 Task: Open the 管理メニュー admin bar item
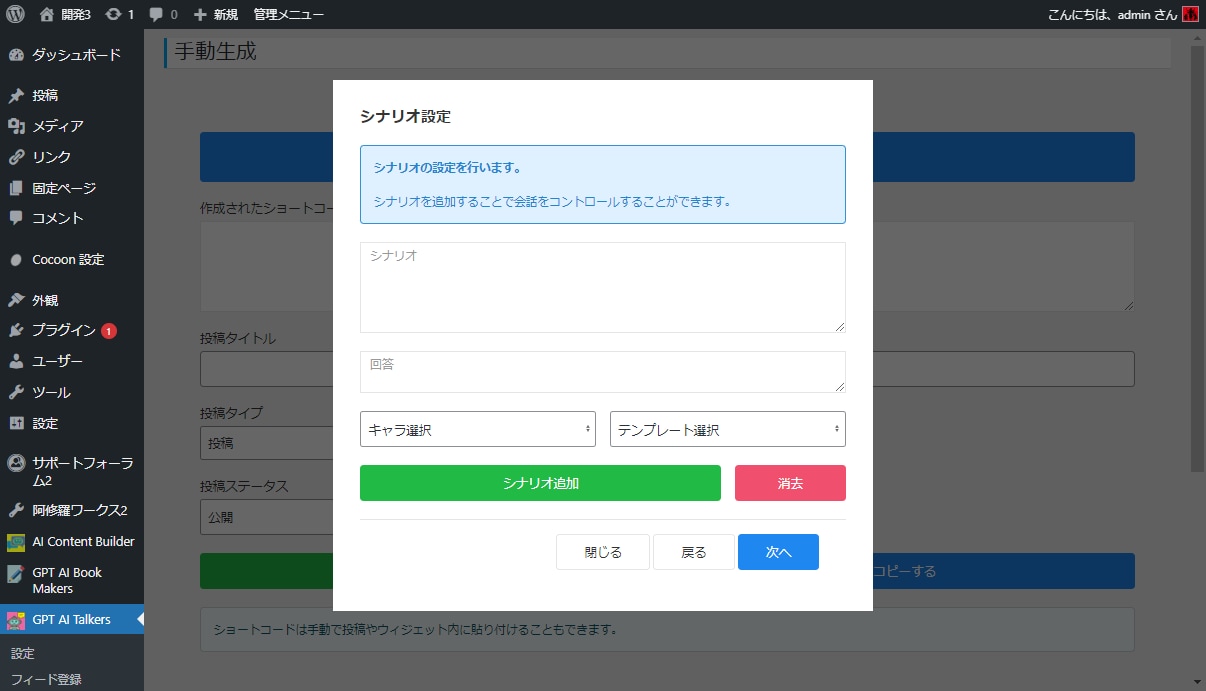pyautogui.click(x=289, y=14)
